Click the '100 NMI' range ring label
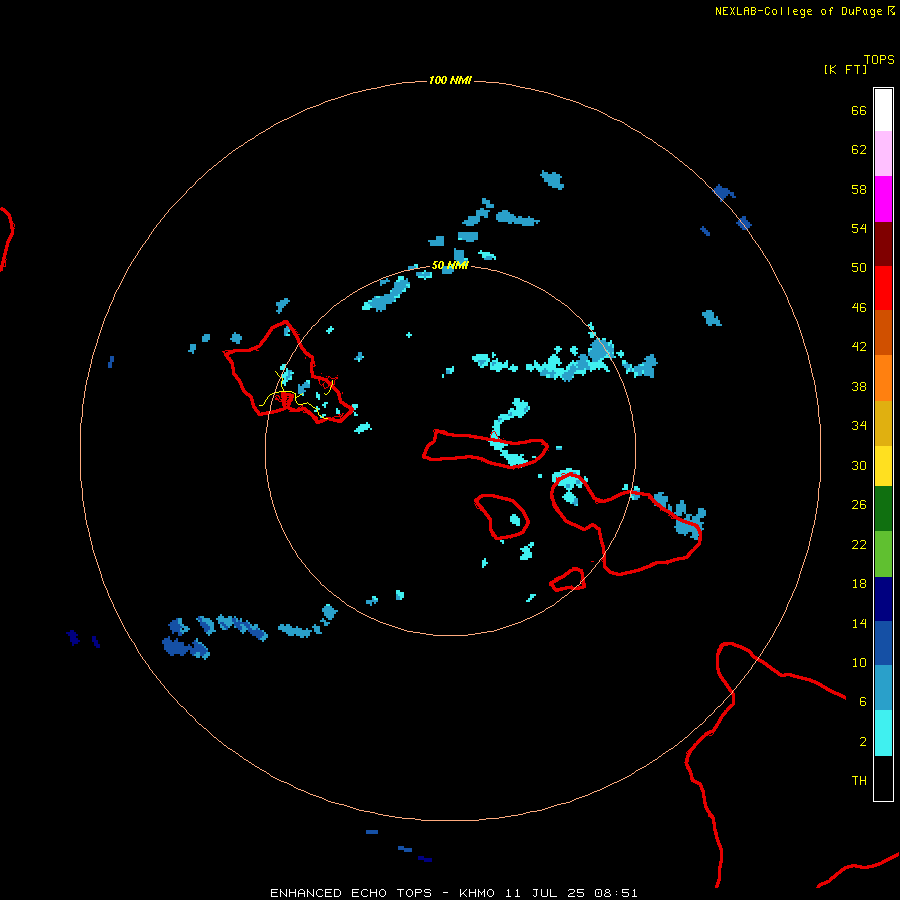The image size is (900, 900). 450,80
